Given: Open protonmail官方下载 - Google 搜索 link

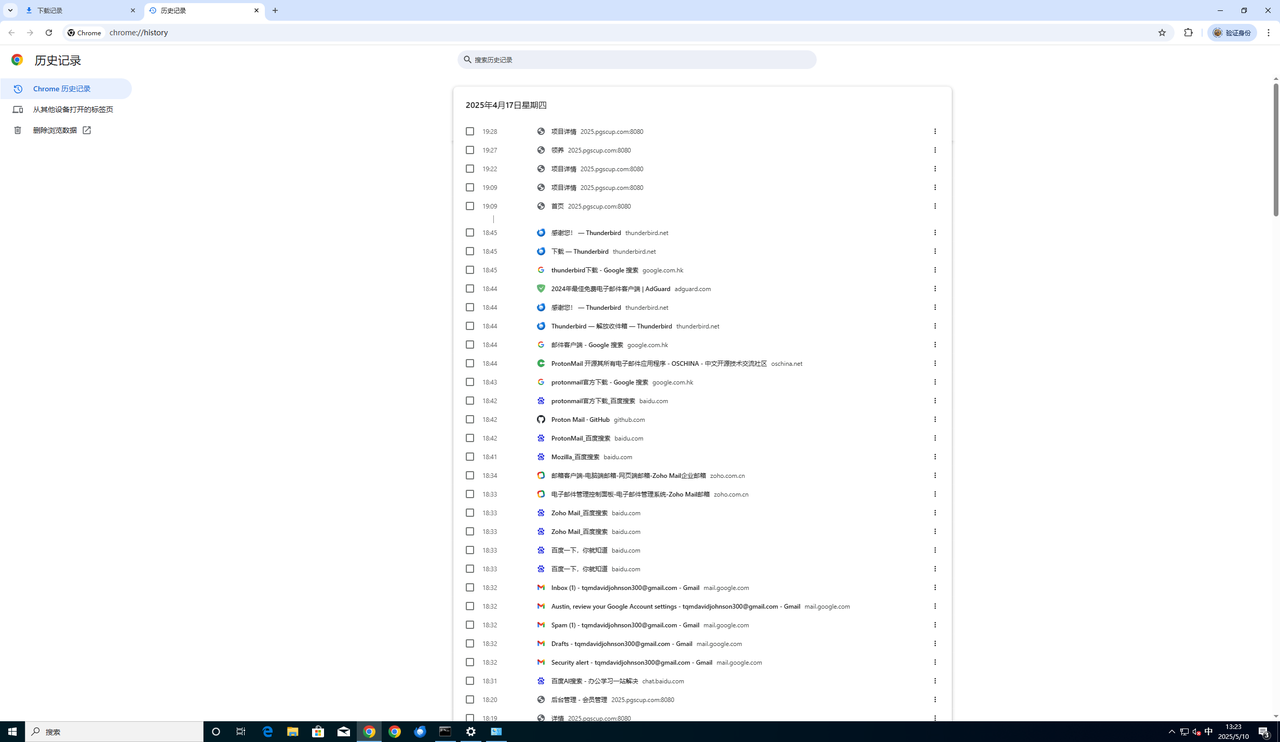Looking at the screenshot, I should point(599,382).
